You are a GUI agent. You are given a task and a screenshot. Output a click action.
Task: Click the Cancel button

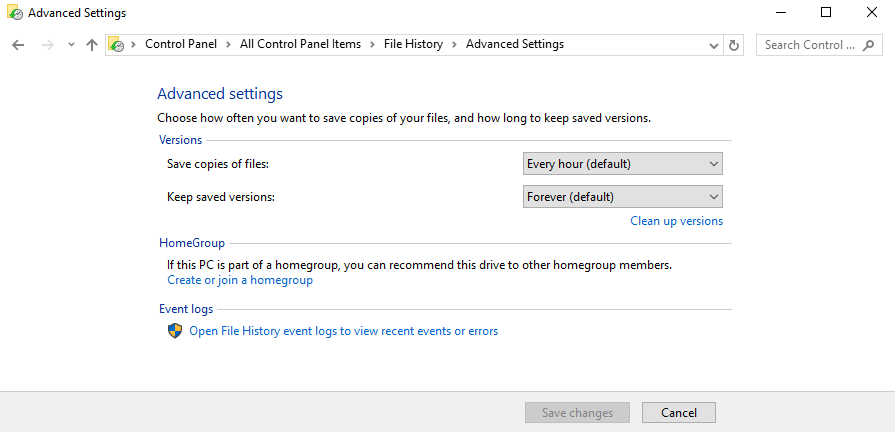tap(679, 413)
